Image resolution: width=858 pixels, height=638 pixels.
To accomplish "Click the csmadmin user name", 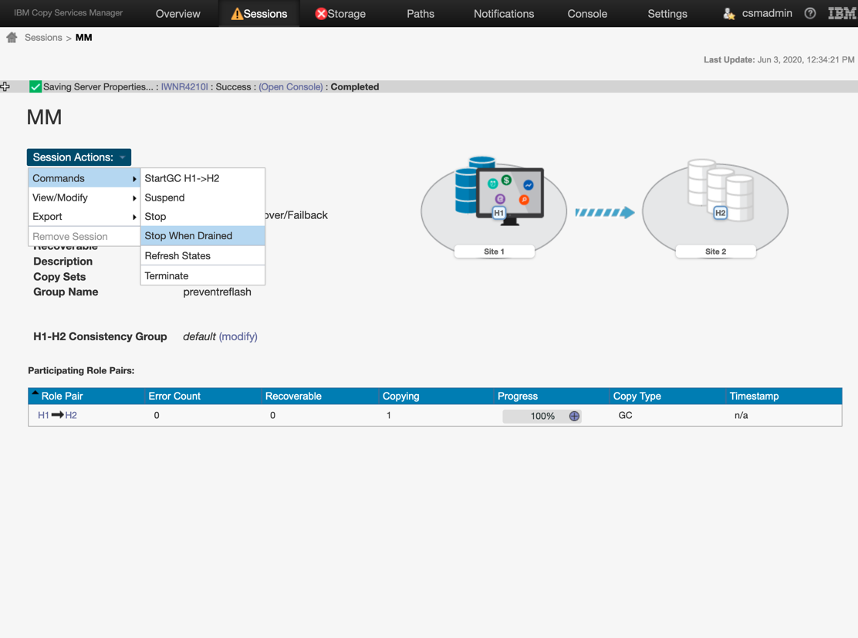I will (x=767, y=13).
